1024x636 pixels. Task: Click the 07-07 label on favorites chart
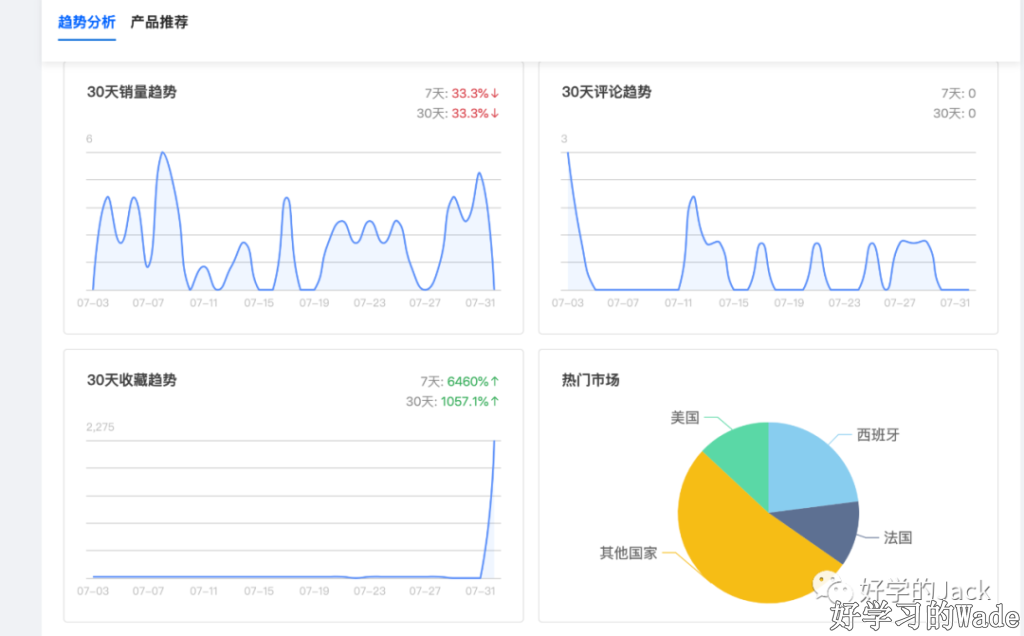(148, 591)
